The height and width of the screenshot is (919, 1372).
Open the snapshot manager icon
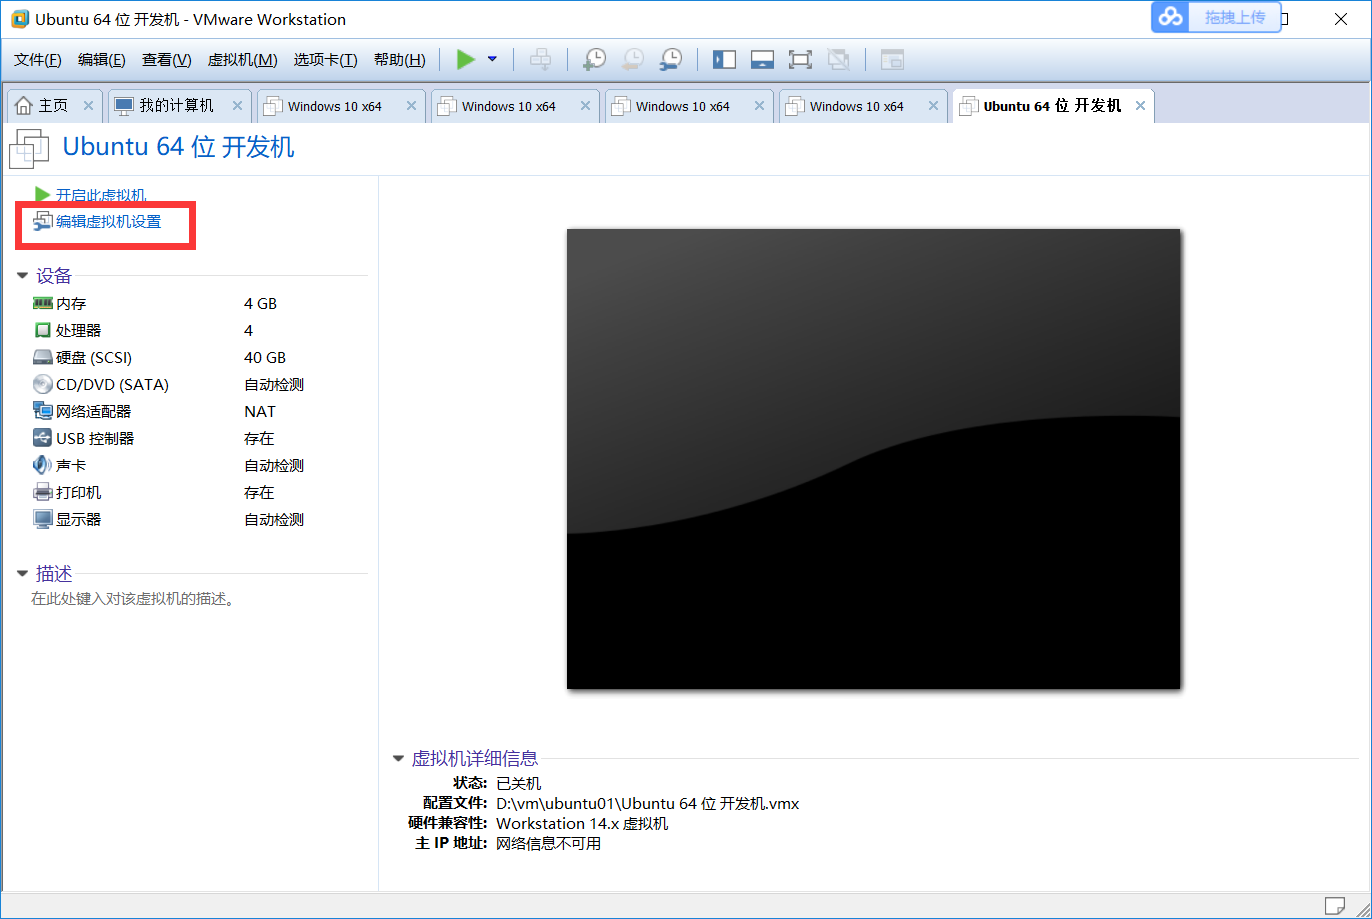[670, 60]
